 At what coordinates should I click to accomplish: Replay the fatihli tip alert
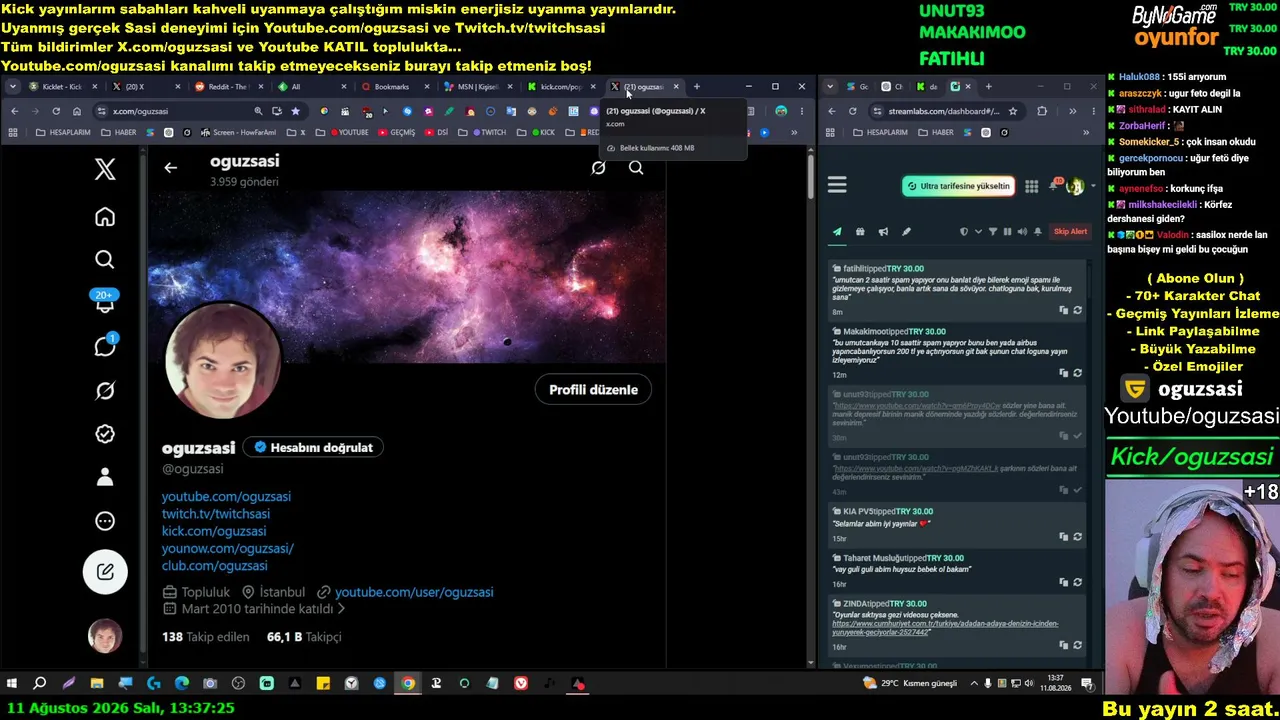(1077, 310)
